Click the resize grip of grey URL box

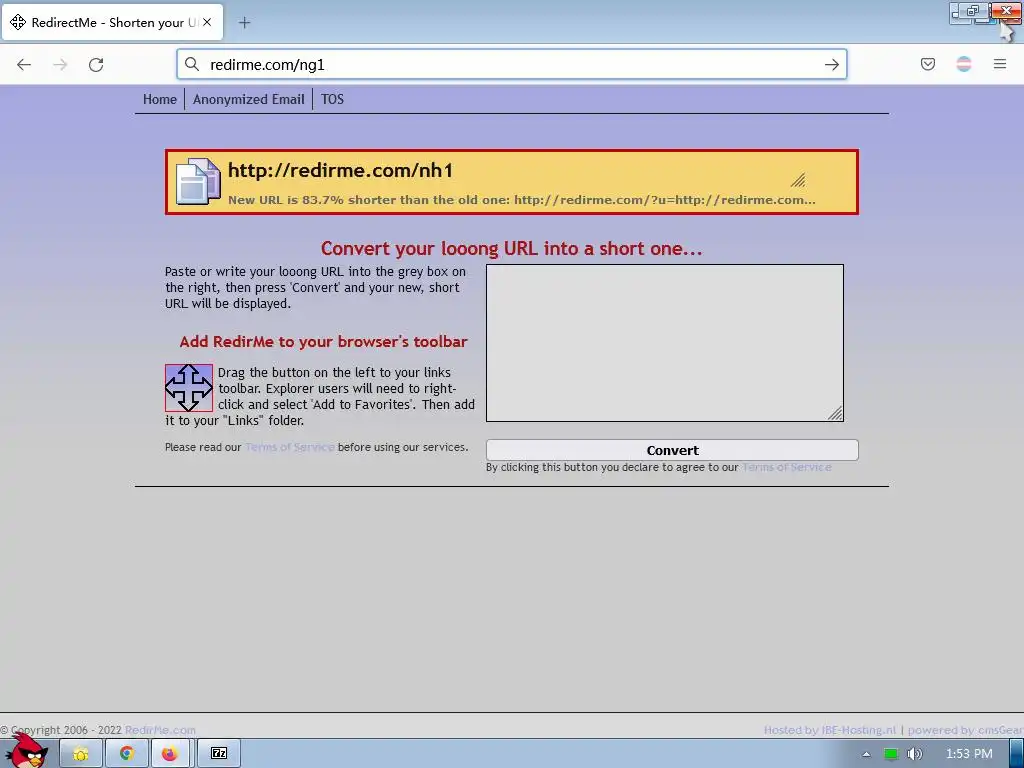pos(835,413)
